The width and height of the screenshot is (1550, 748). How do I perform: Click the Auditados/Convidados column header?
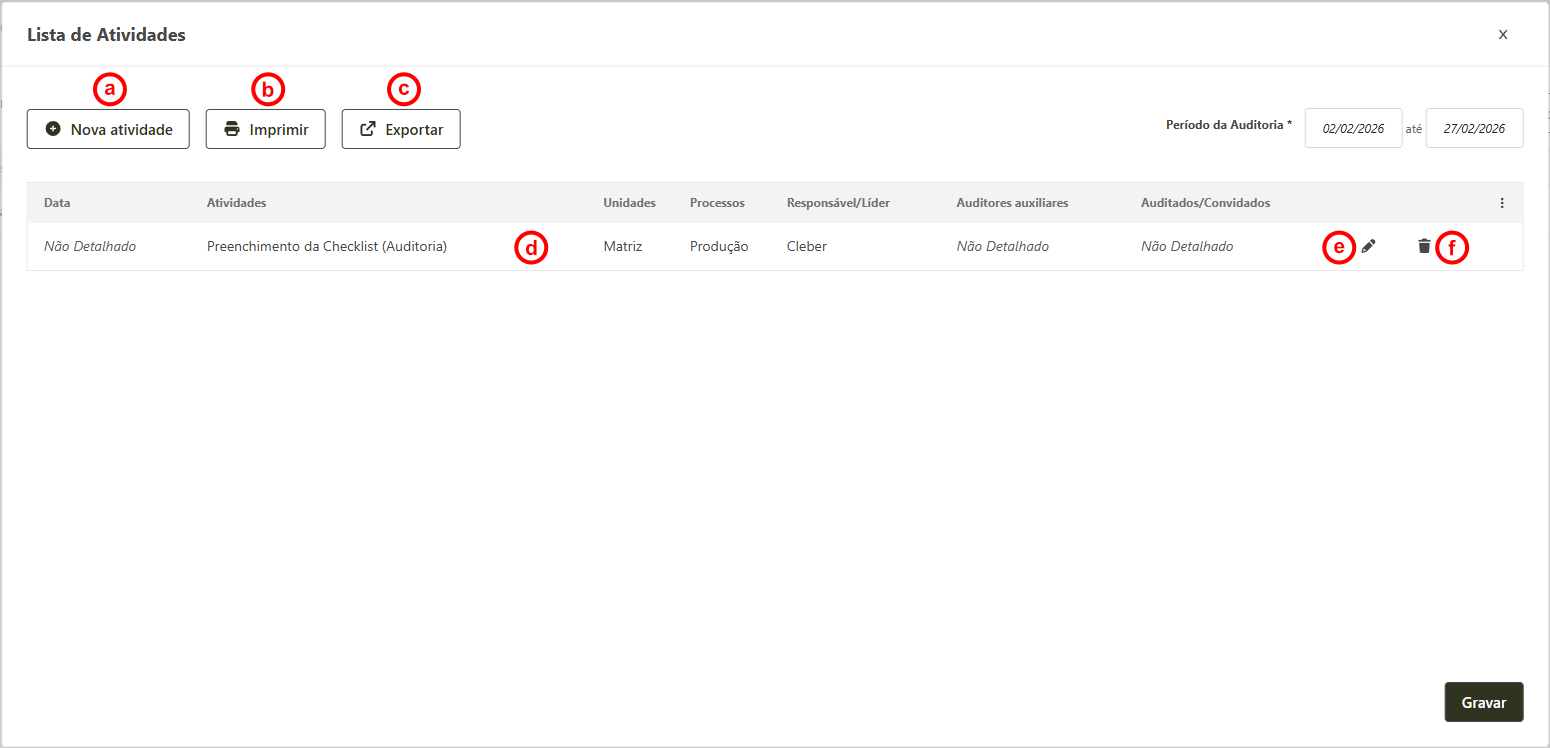(1205, 203)
